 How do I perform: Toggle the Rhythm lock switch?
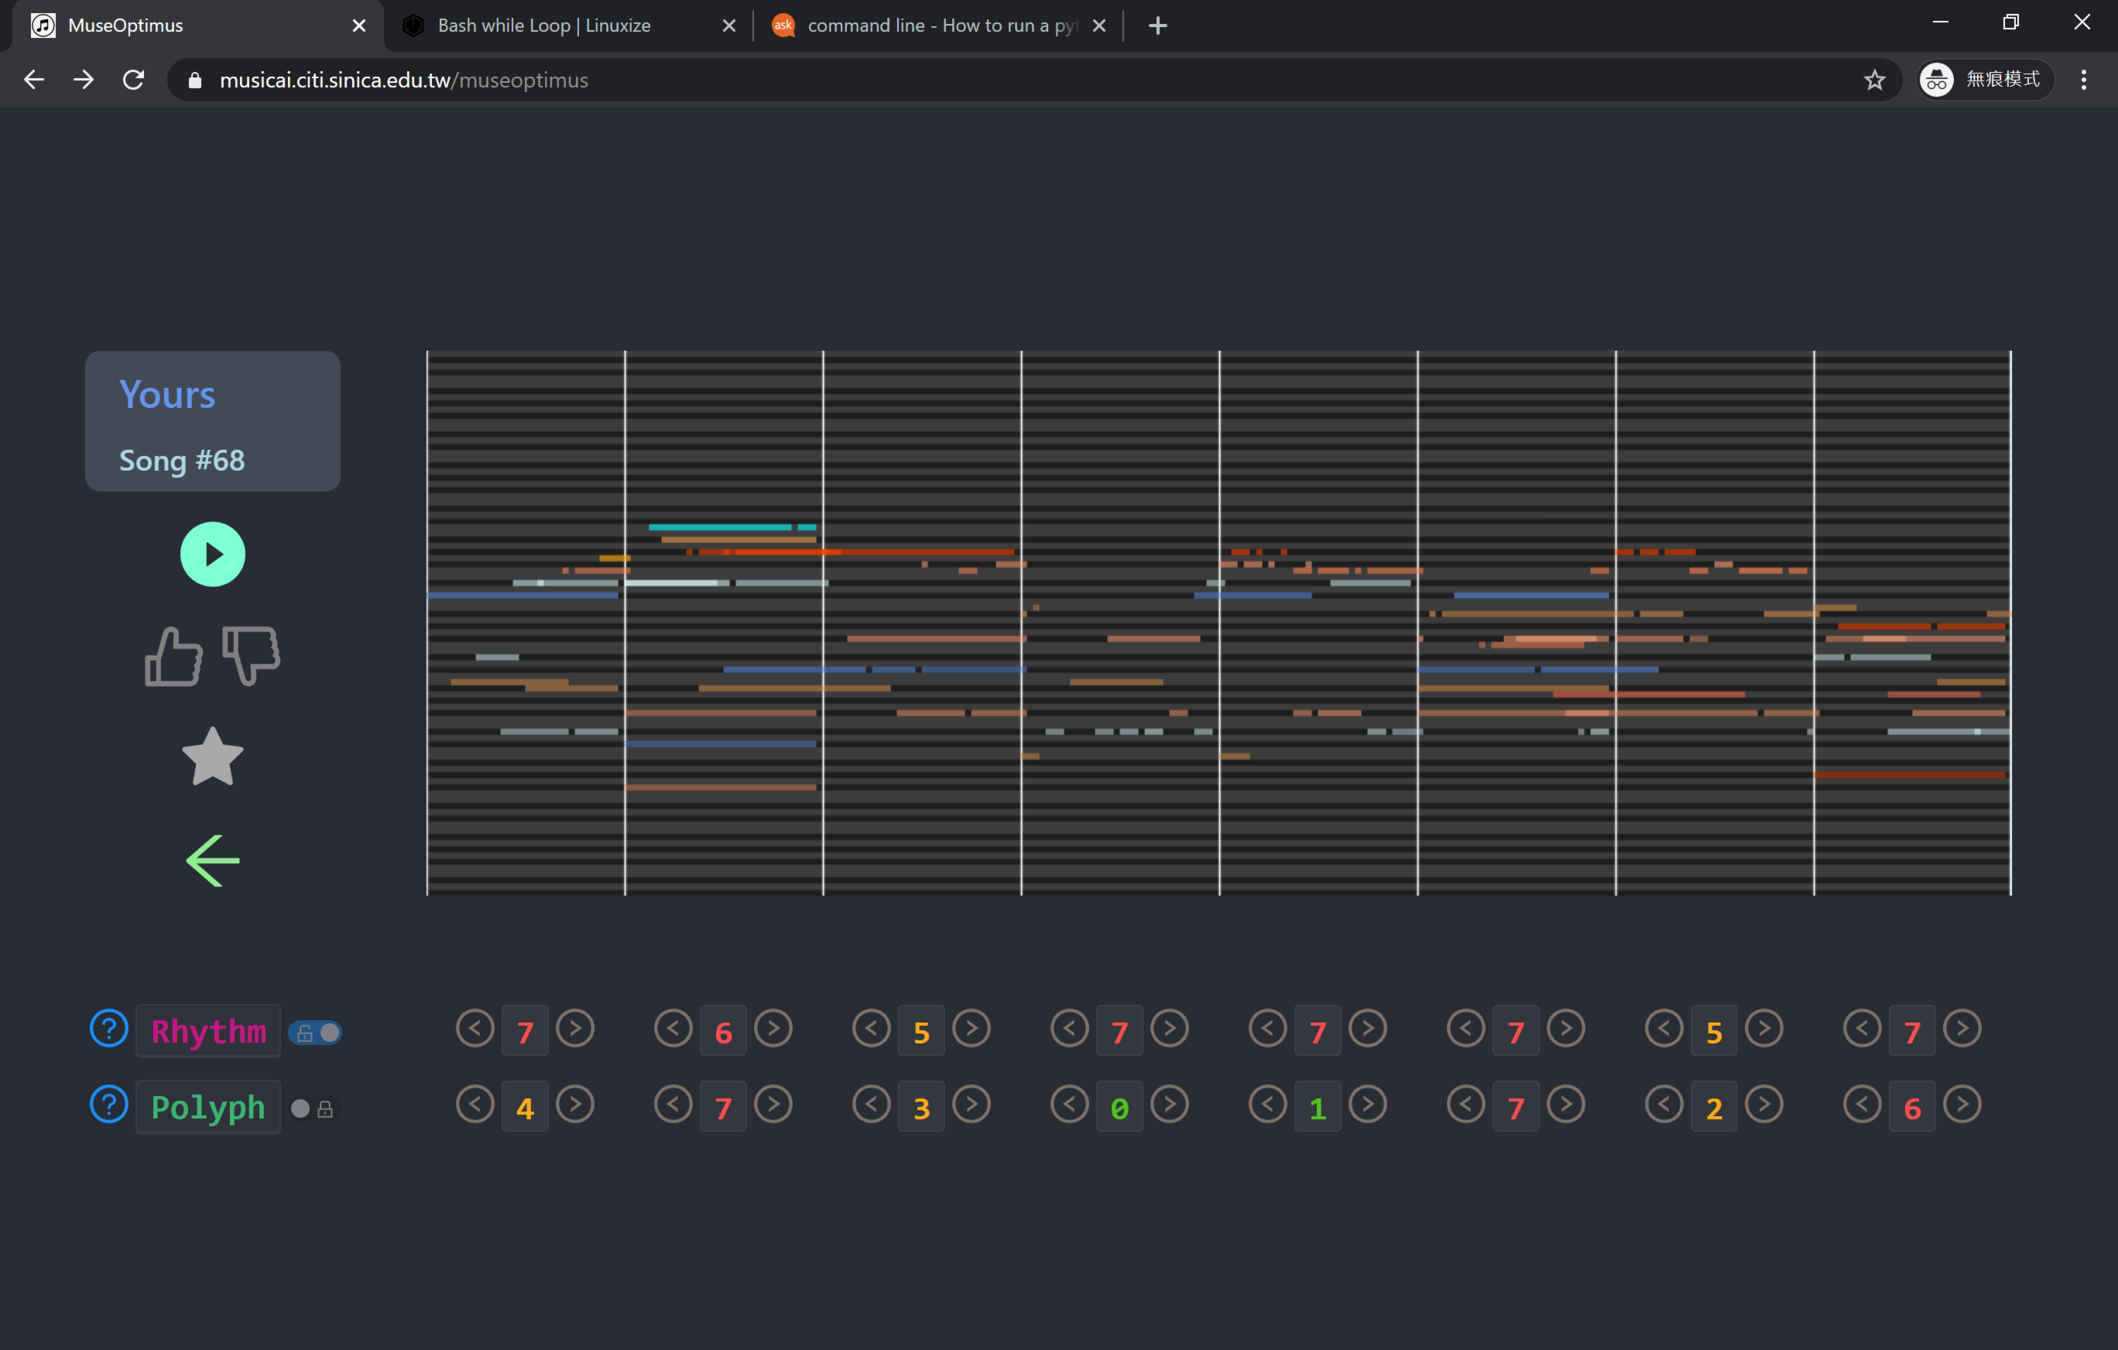coord(316,1033)
